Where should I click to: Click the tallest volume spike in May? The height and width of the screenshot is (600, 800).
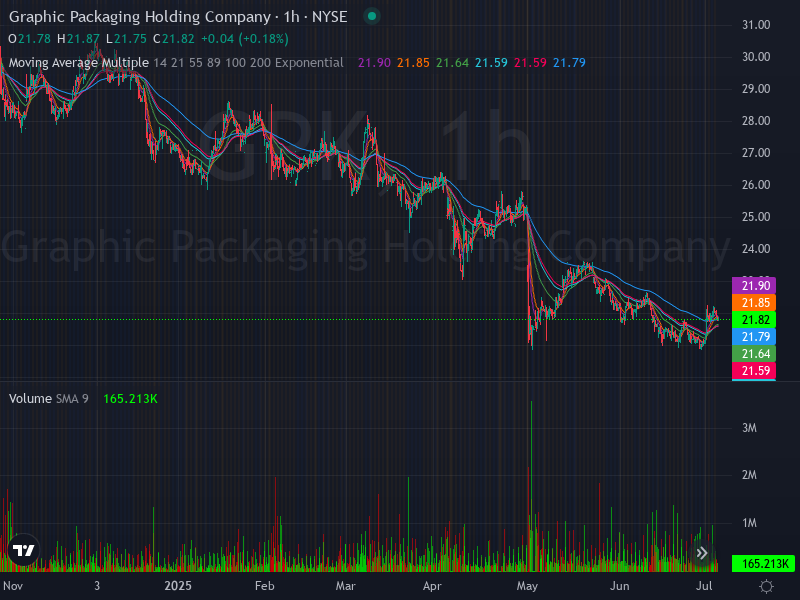(x=531, y=486)
